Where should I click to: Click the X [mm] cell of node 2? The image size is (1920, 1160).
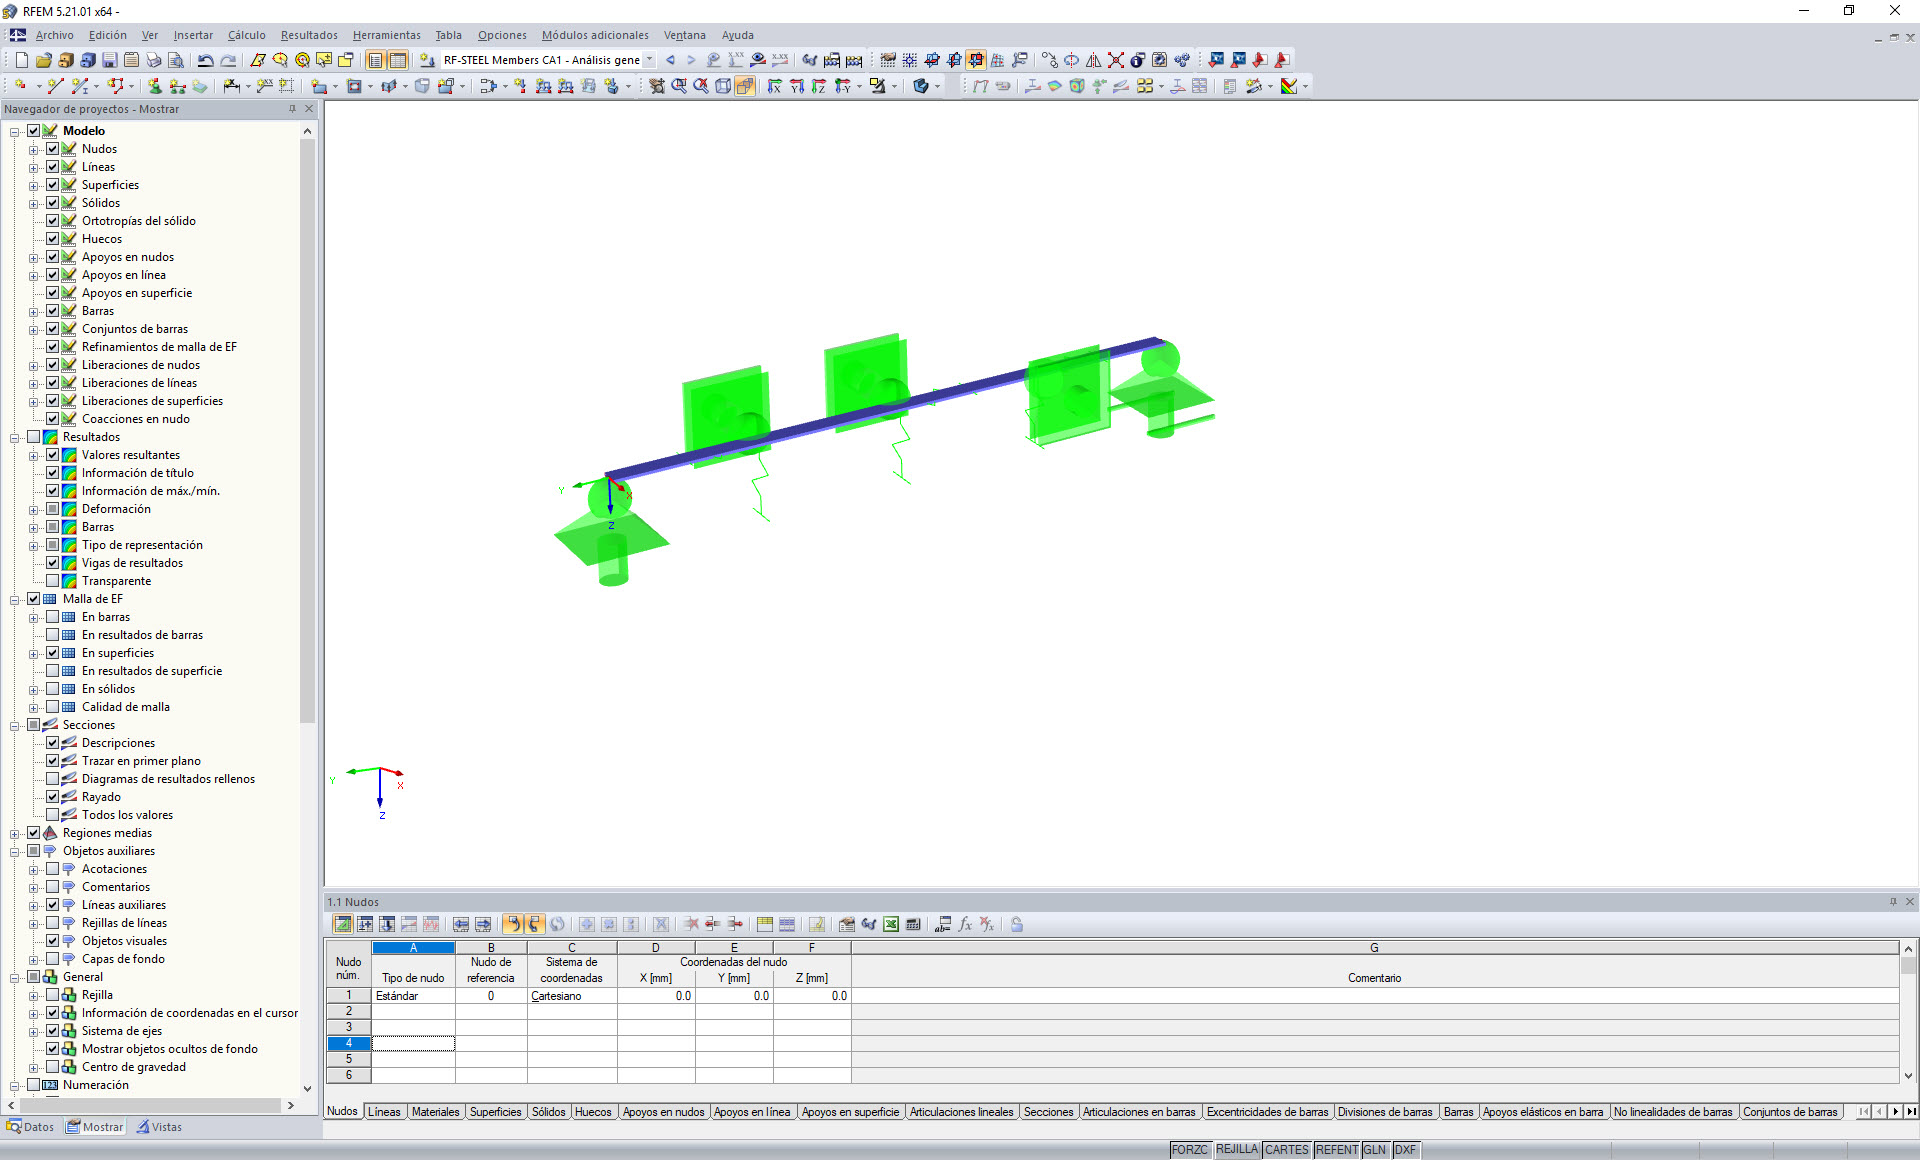655,1011
